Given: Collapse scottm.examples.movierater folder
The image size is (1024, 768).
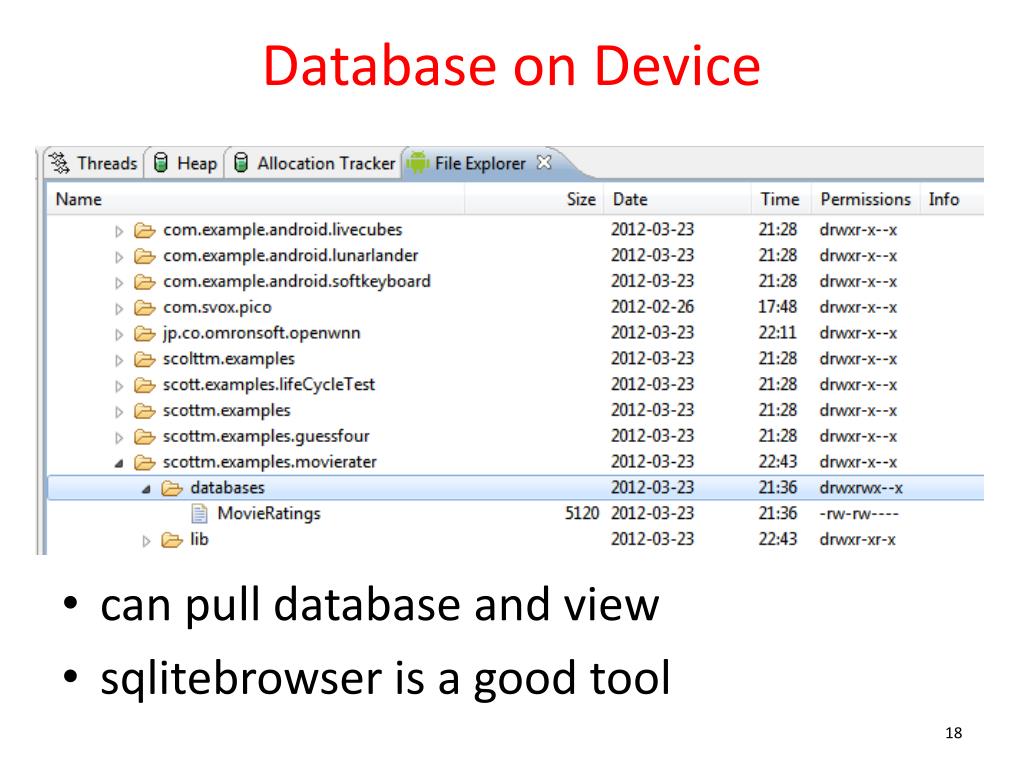Looking at the screenshot, I should pos(119,463).
